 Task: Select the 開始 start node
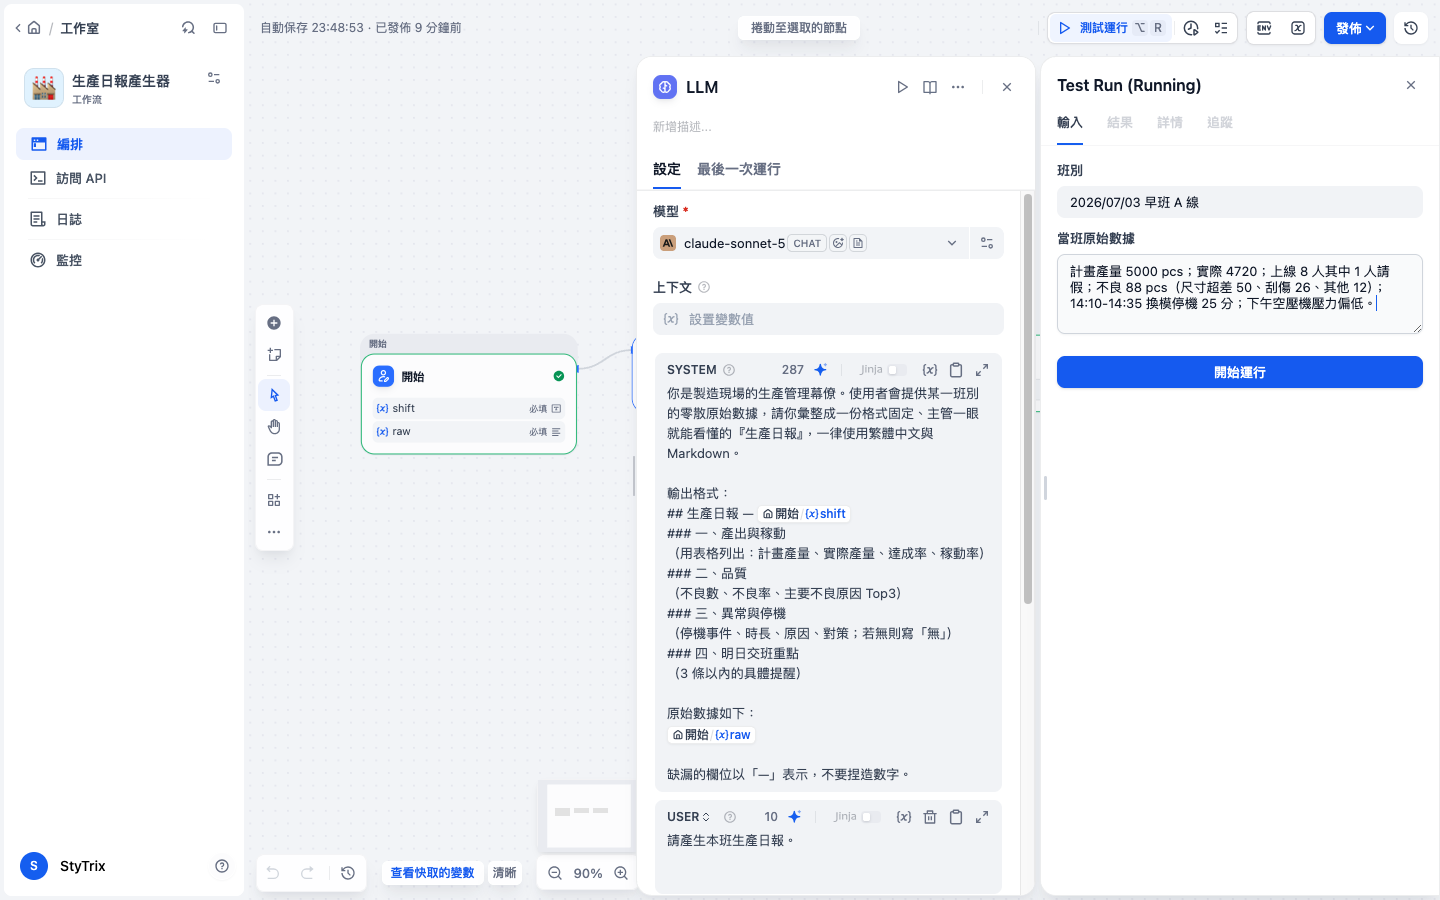click(x=469, y=403)
